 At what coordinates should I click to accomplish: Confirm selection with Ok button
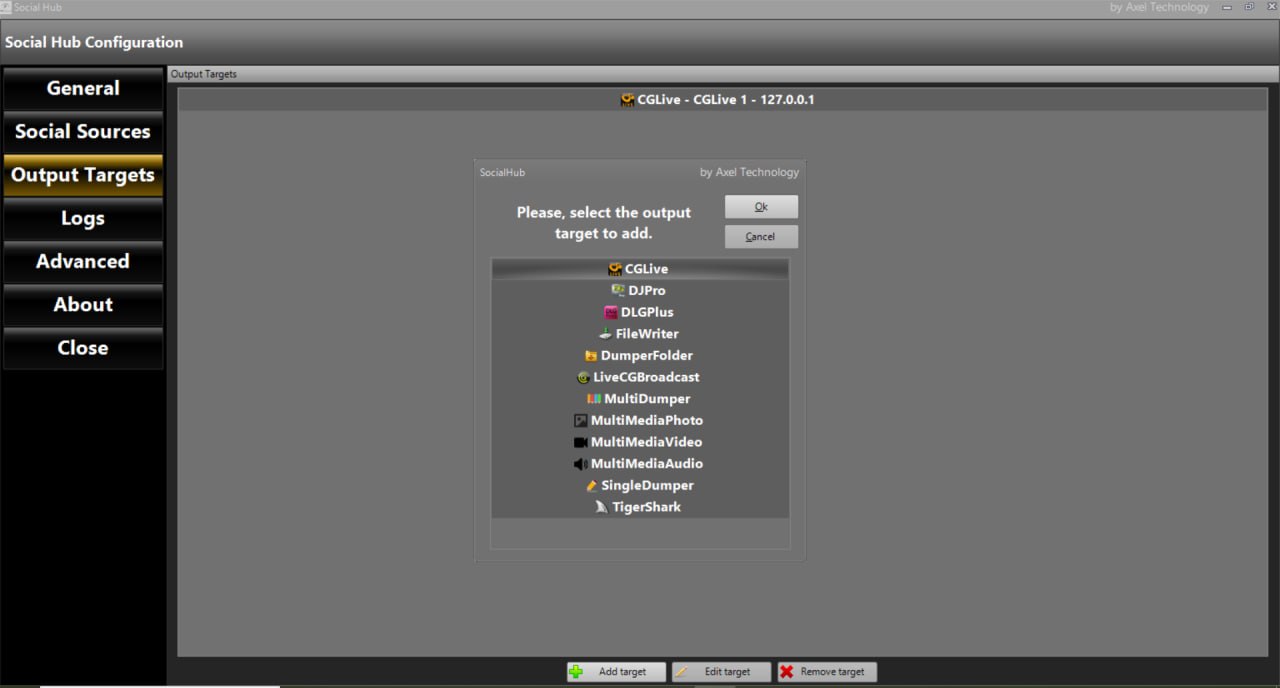761,207
